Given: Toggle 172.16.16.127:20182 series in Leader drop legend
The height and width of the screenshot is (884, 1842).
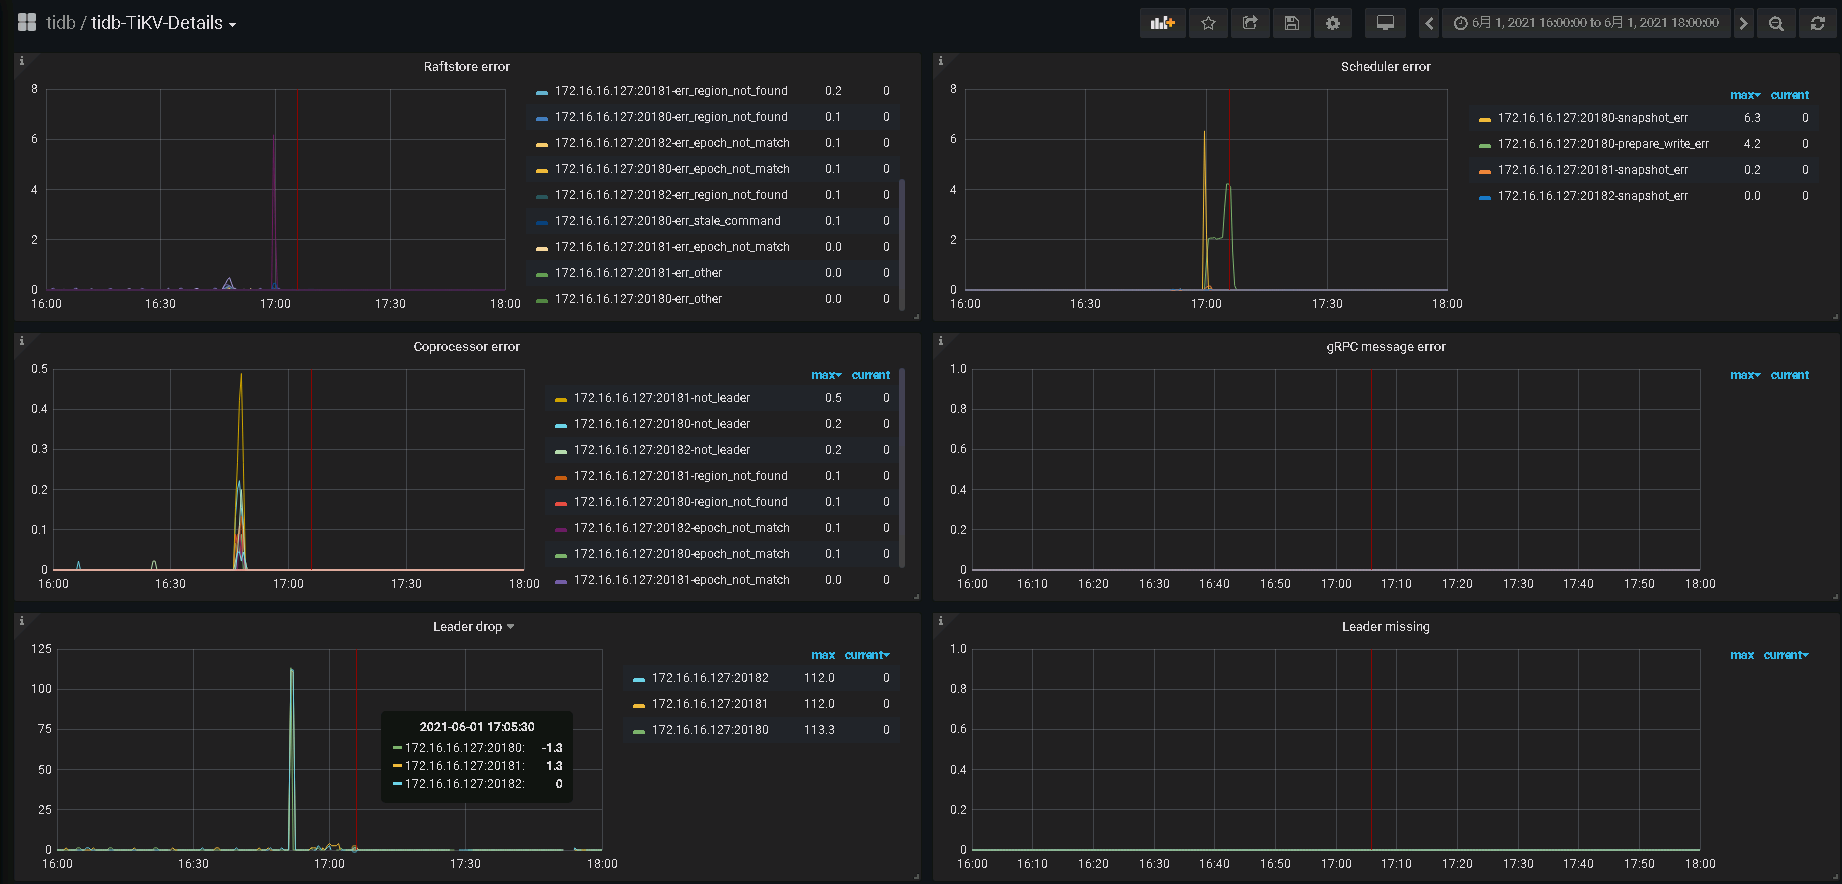Looking at the screenshot, I should click(x=710, y=678).
